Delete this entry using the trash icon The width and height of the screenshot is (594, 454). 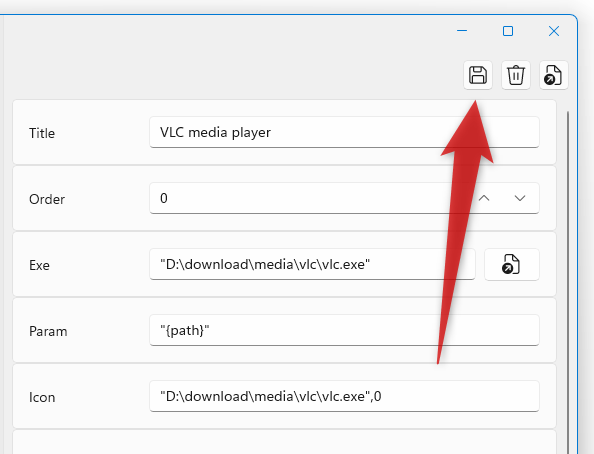tap(516, 75)
